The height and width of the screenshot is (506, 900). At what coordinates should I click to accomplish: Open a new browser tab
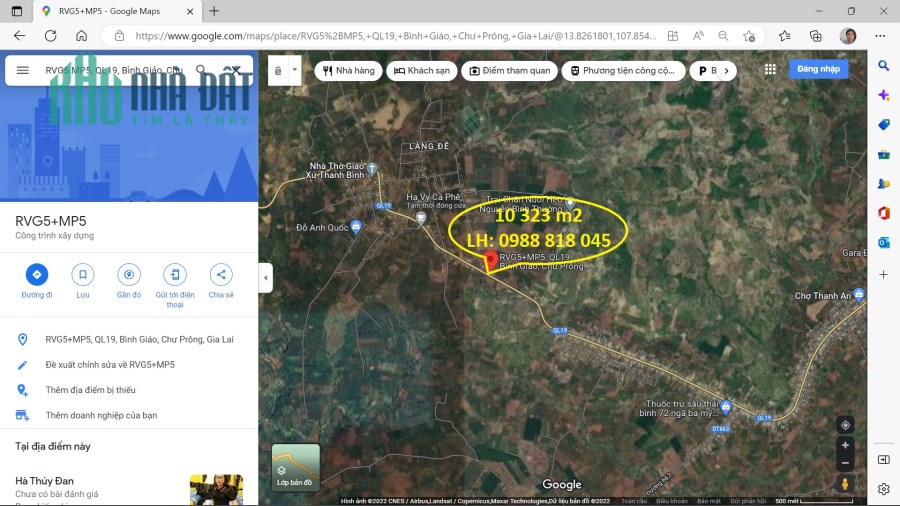[214, 11]
